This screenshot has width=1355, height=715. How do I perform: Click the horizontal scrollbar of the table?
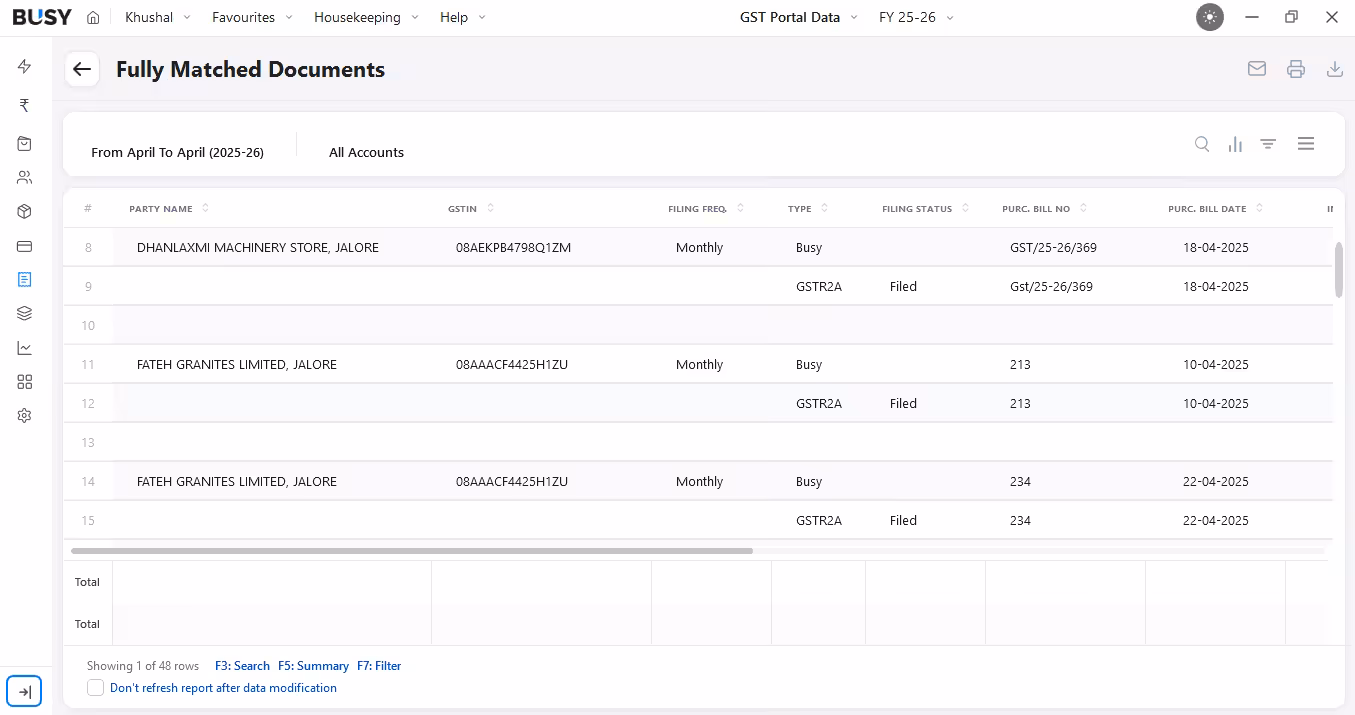click(x=412, y=551)
